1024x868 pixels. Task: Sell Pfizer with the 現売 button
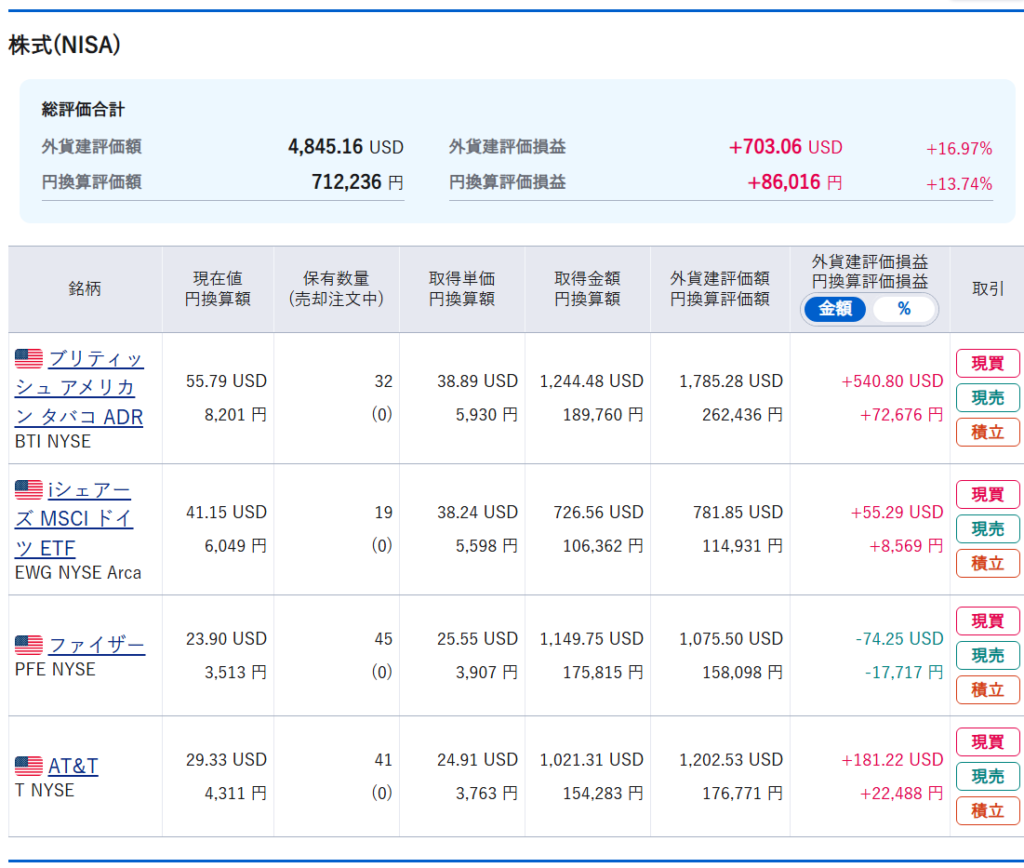pos(987,655)
